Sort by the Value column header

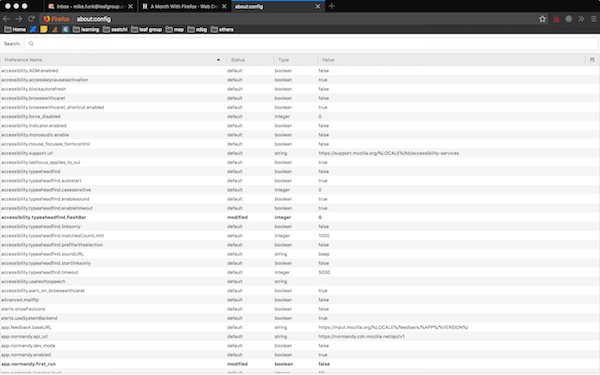click(x=451, y=60)
